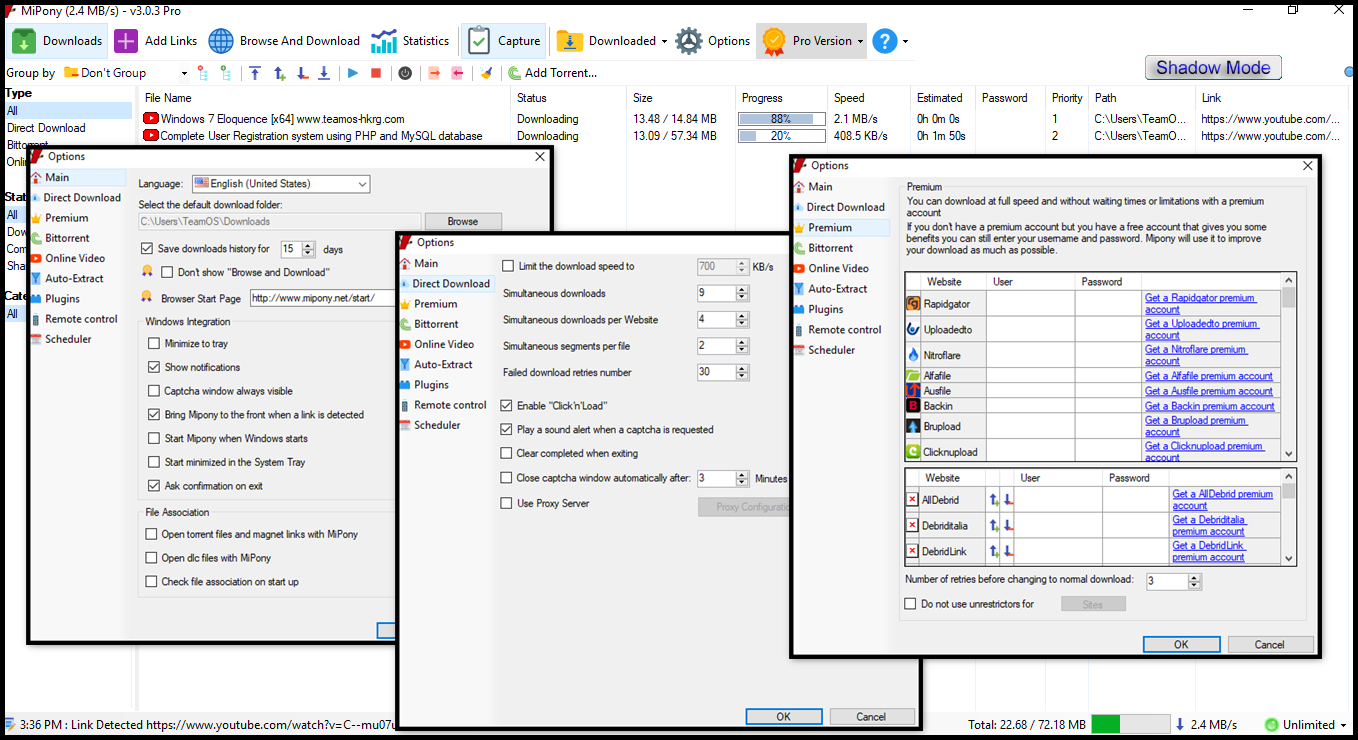Open Get a Rapidgator premium account link
This screenshot has width=1358, height=740.
1200,303
